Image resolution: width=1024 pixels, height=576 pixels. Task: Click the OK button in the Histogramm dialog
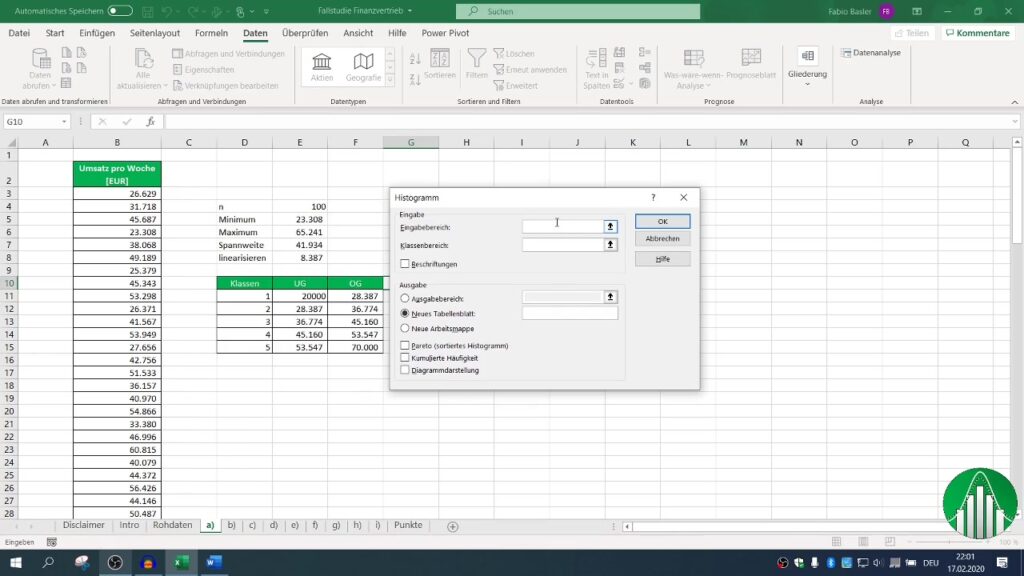click(662, 221)
